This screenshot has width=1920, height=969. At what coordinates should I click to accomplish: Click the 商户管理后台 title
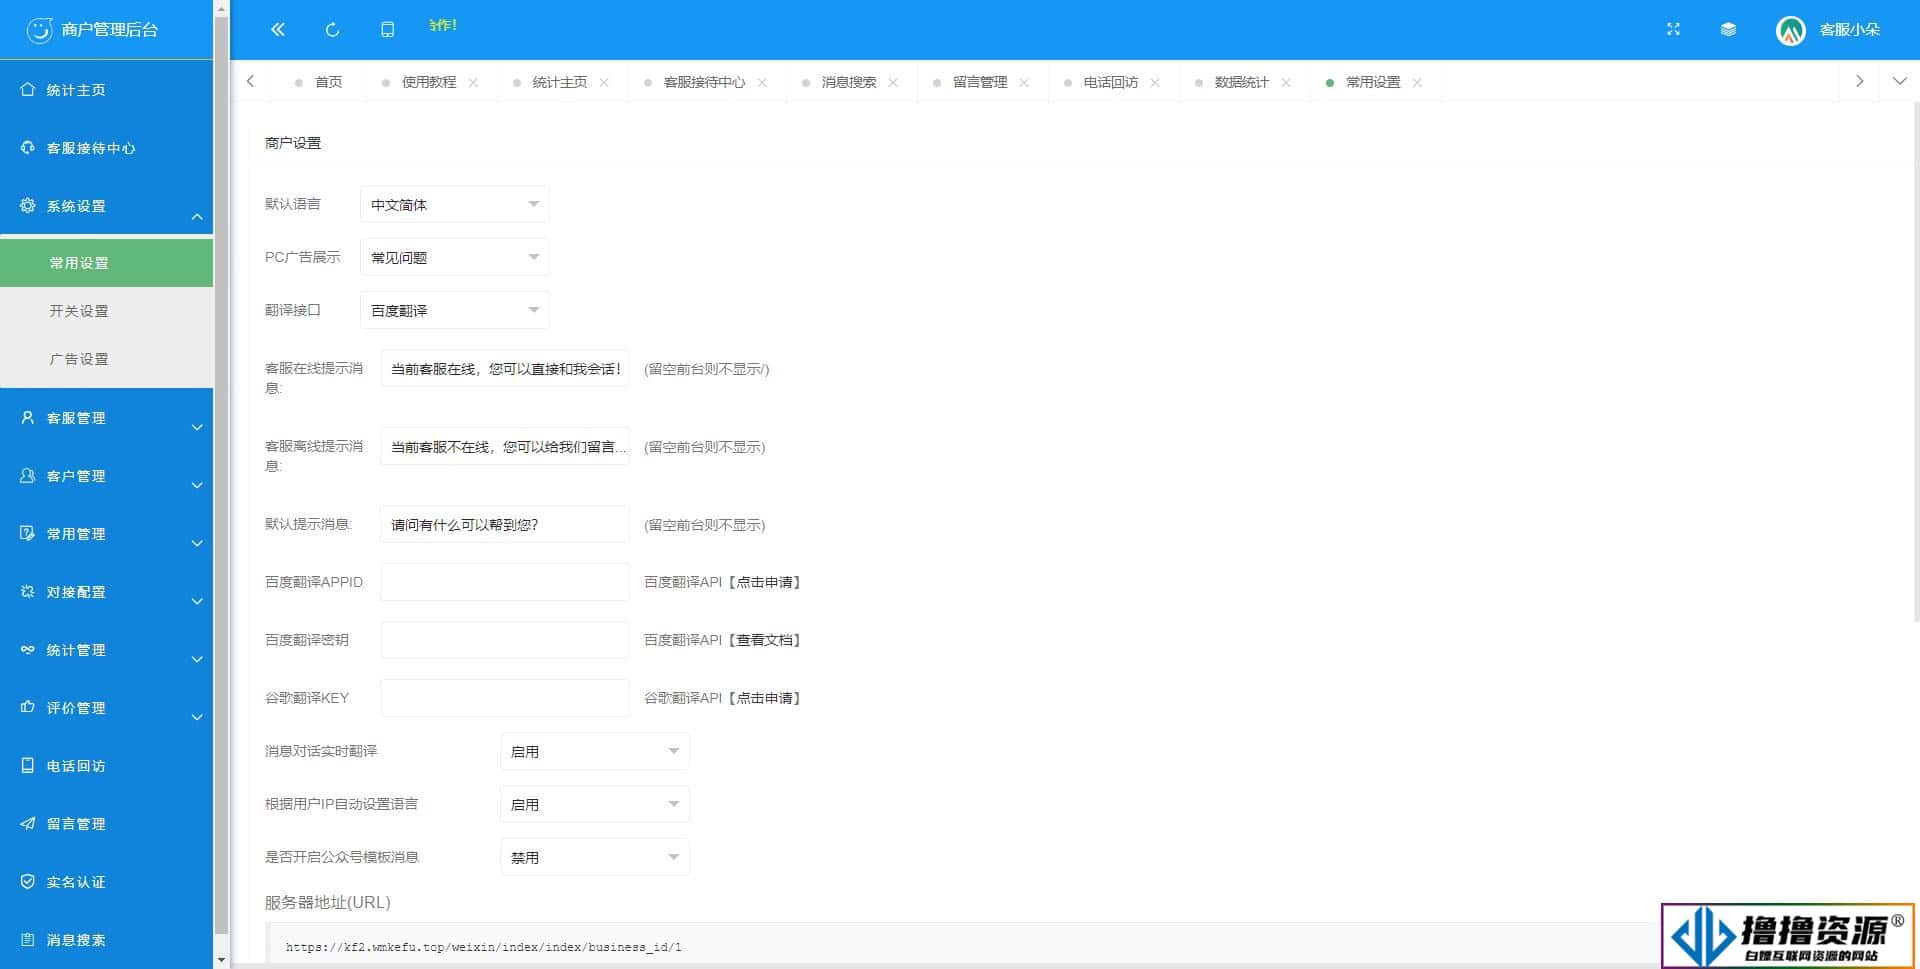110,30
